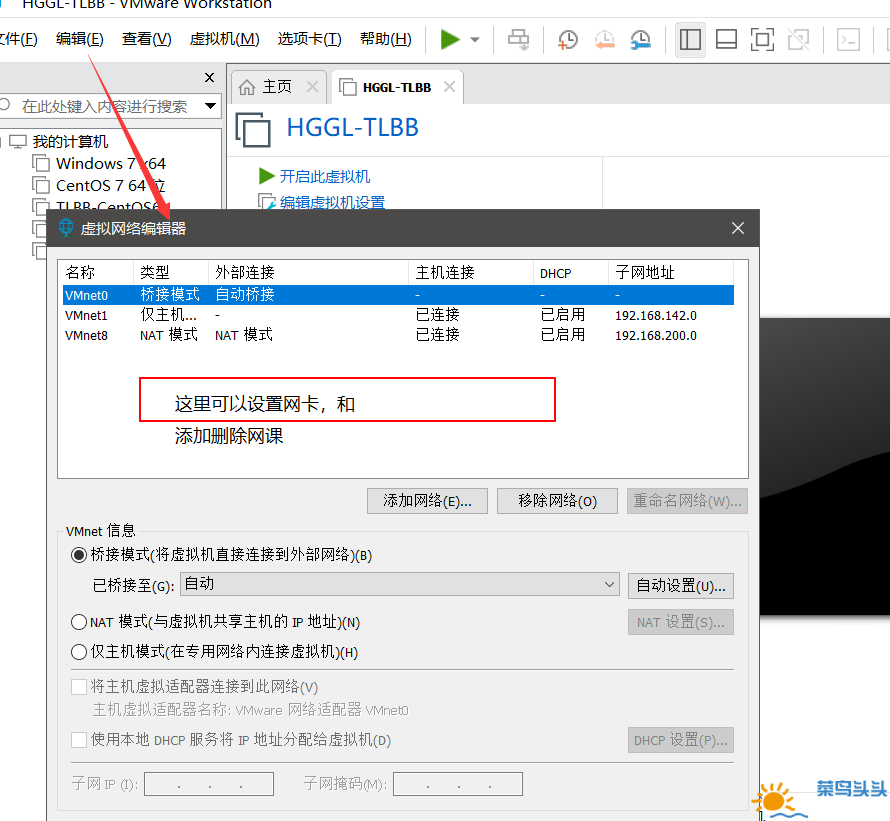Image resolution: width=890 pixels, height=821 pixels.
Task: Select the VMnet0 network row
Action: click(398, 295)
